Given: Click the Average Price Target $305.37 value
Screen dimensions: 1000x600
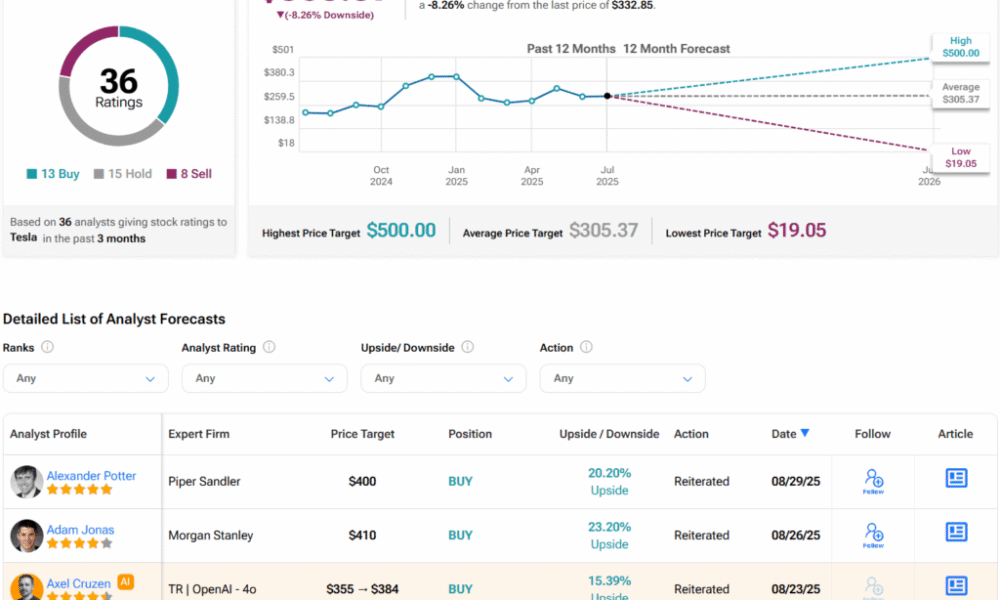Looking at the screenshot, I should point(603,230).
